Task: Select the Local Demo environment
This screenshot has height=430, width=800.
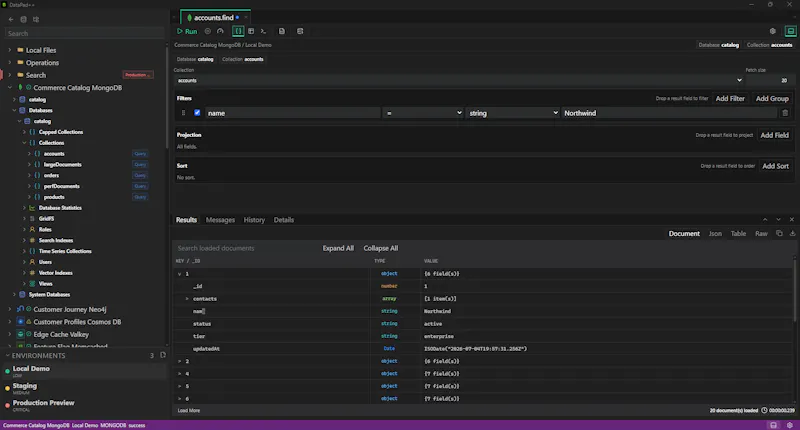Action: [x=84, y=371]
